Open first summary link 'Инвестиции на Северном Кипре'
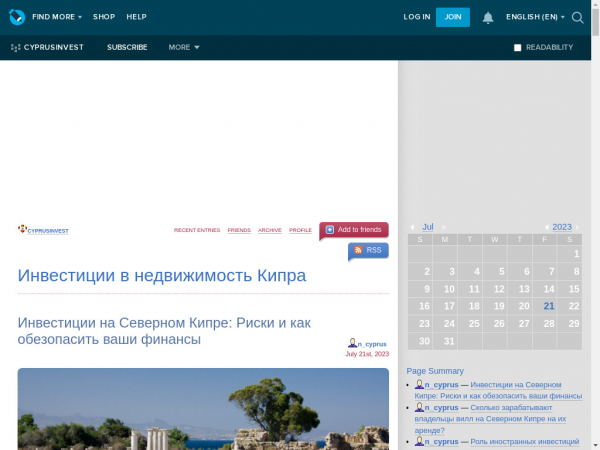This screenshot has width=600, height=450. (498, 390)
